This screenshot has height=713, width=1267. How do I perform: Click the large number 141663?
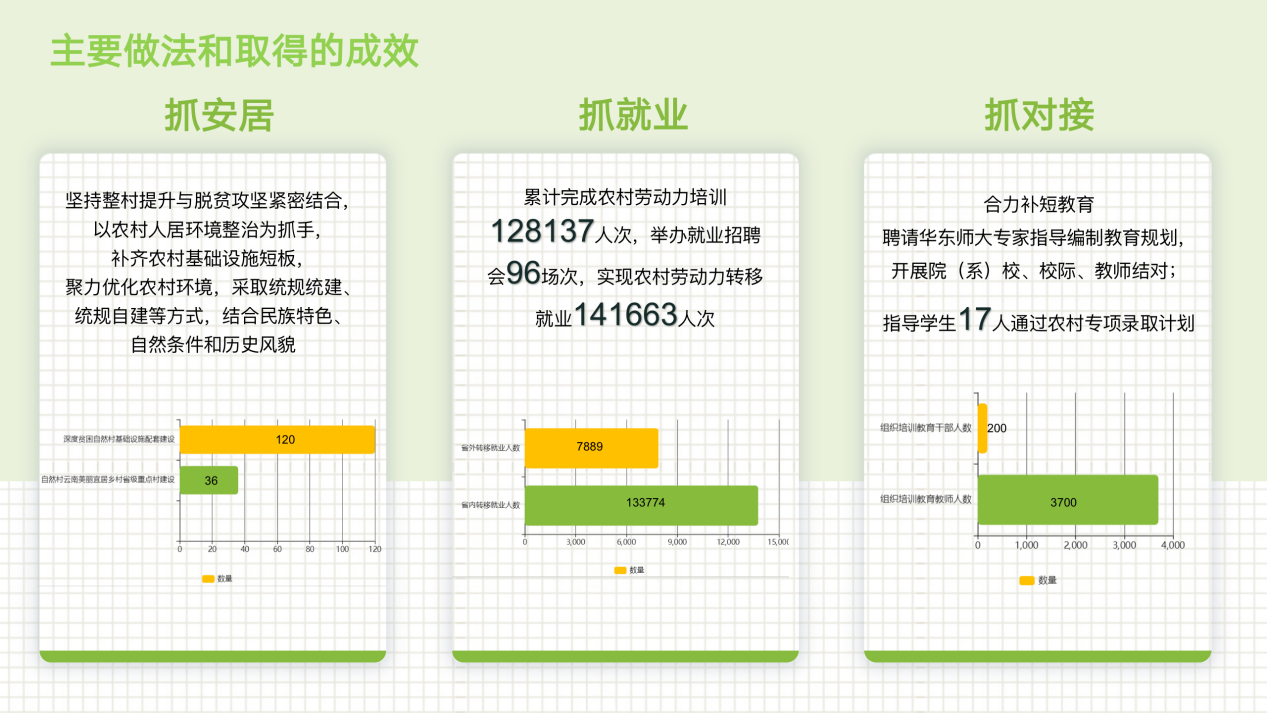tap(626, 315)
